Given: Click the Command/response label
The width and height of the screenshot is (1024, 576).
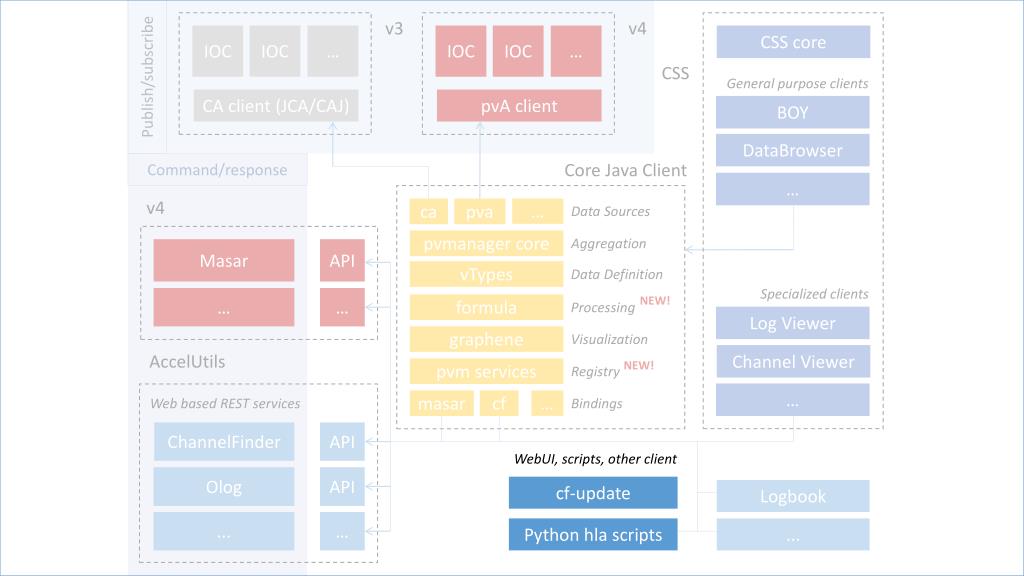Looking at the screenshot, I should point(217,170).
